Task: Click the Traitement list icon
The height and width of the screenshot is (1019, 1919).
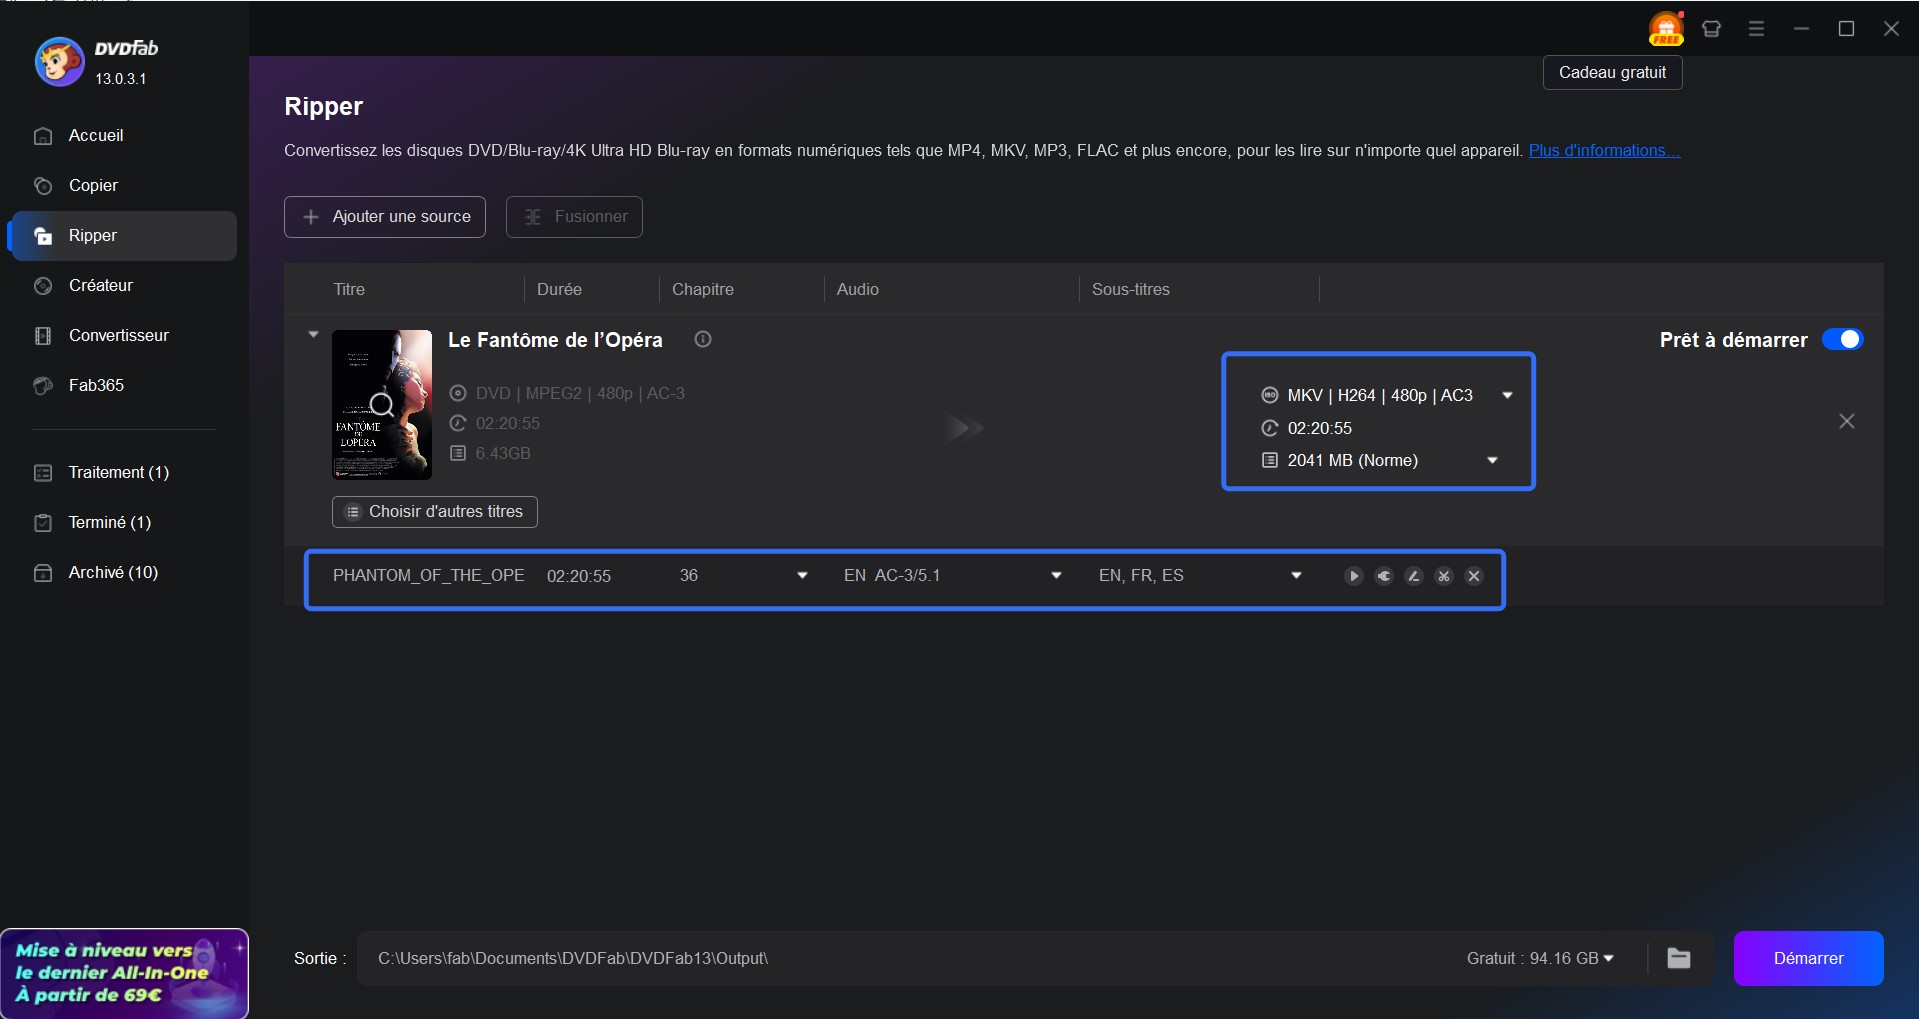Action: 43,473
